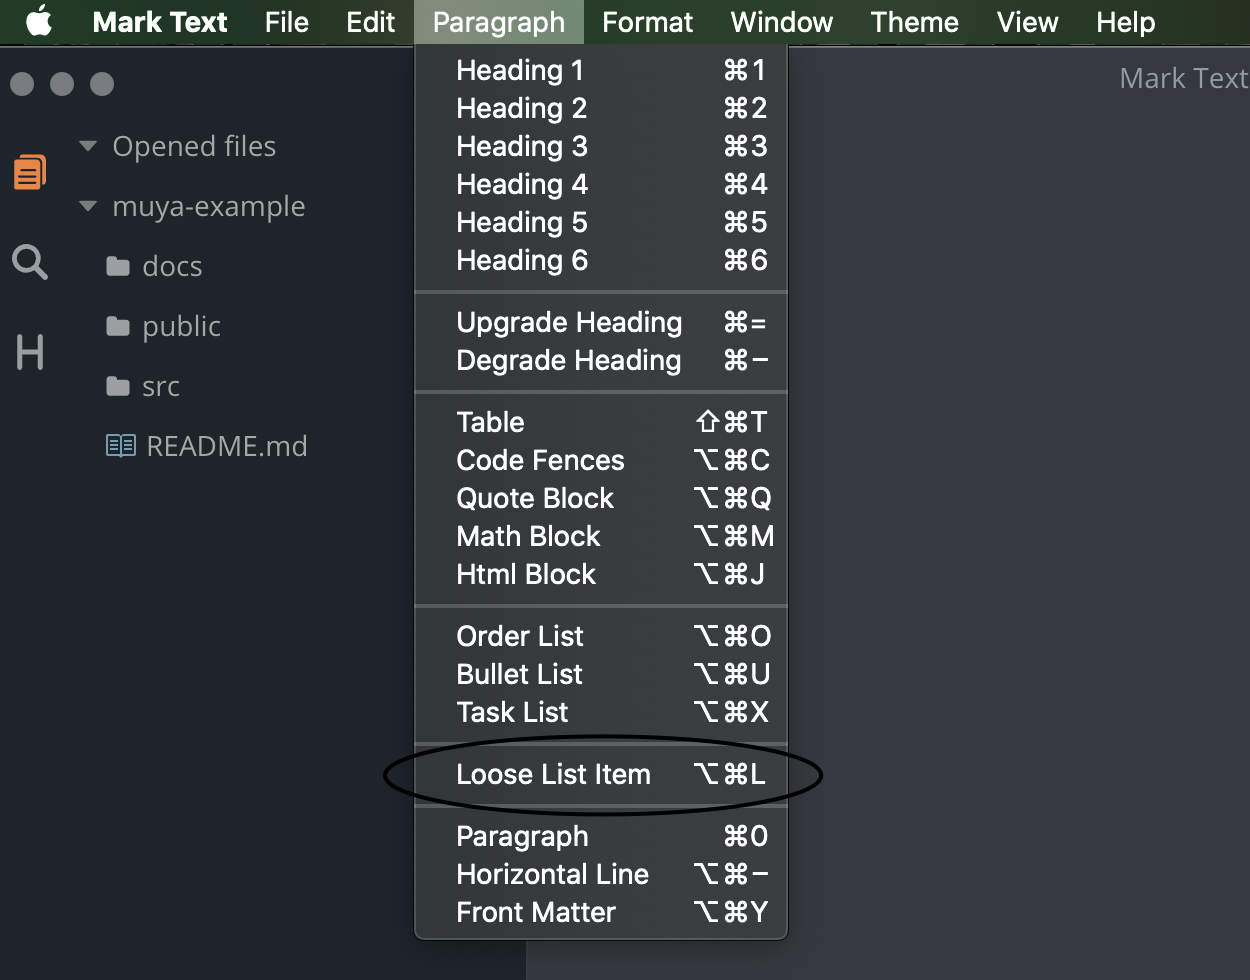
Task: Open the Apple menu icon
Action: (x=38, y=21)
